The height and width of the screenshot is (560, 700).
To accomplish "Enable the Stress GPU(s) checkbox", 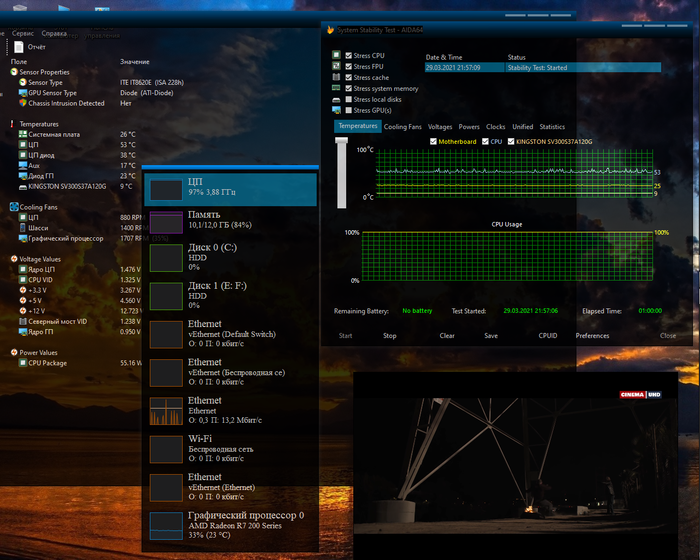I will click(349, 110).
